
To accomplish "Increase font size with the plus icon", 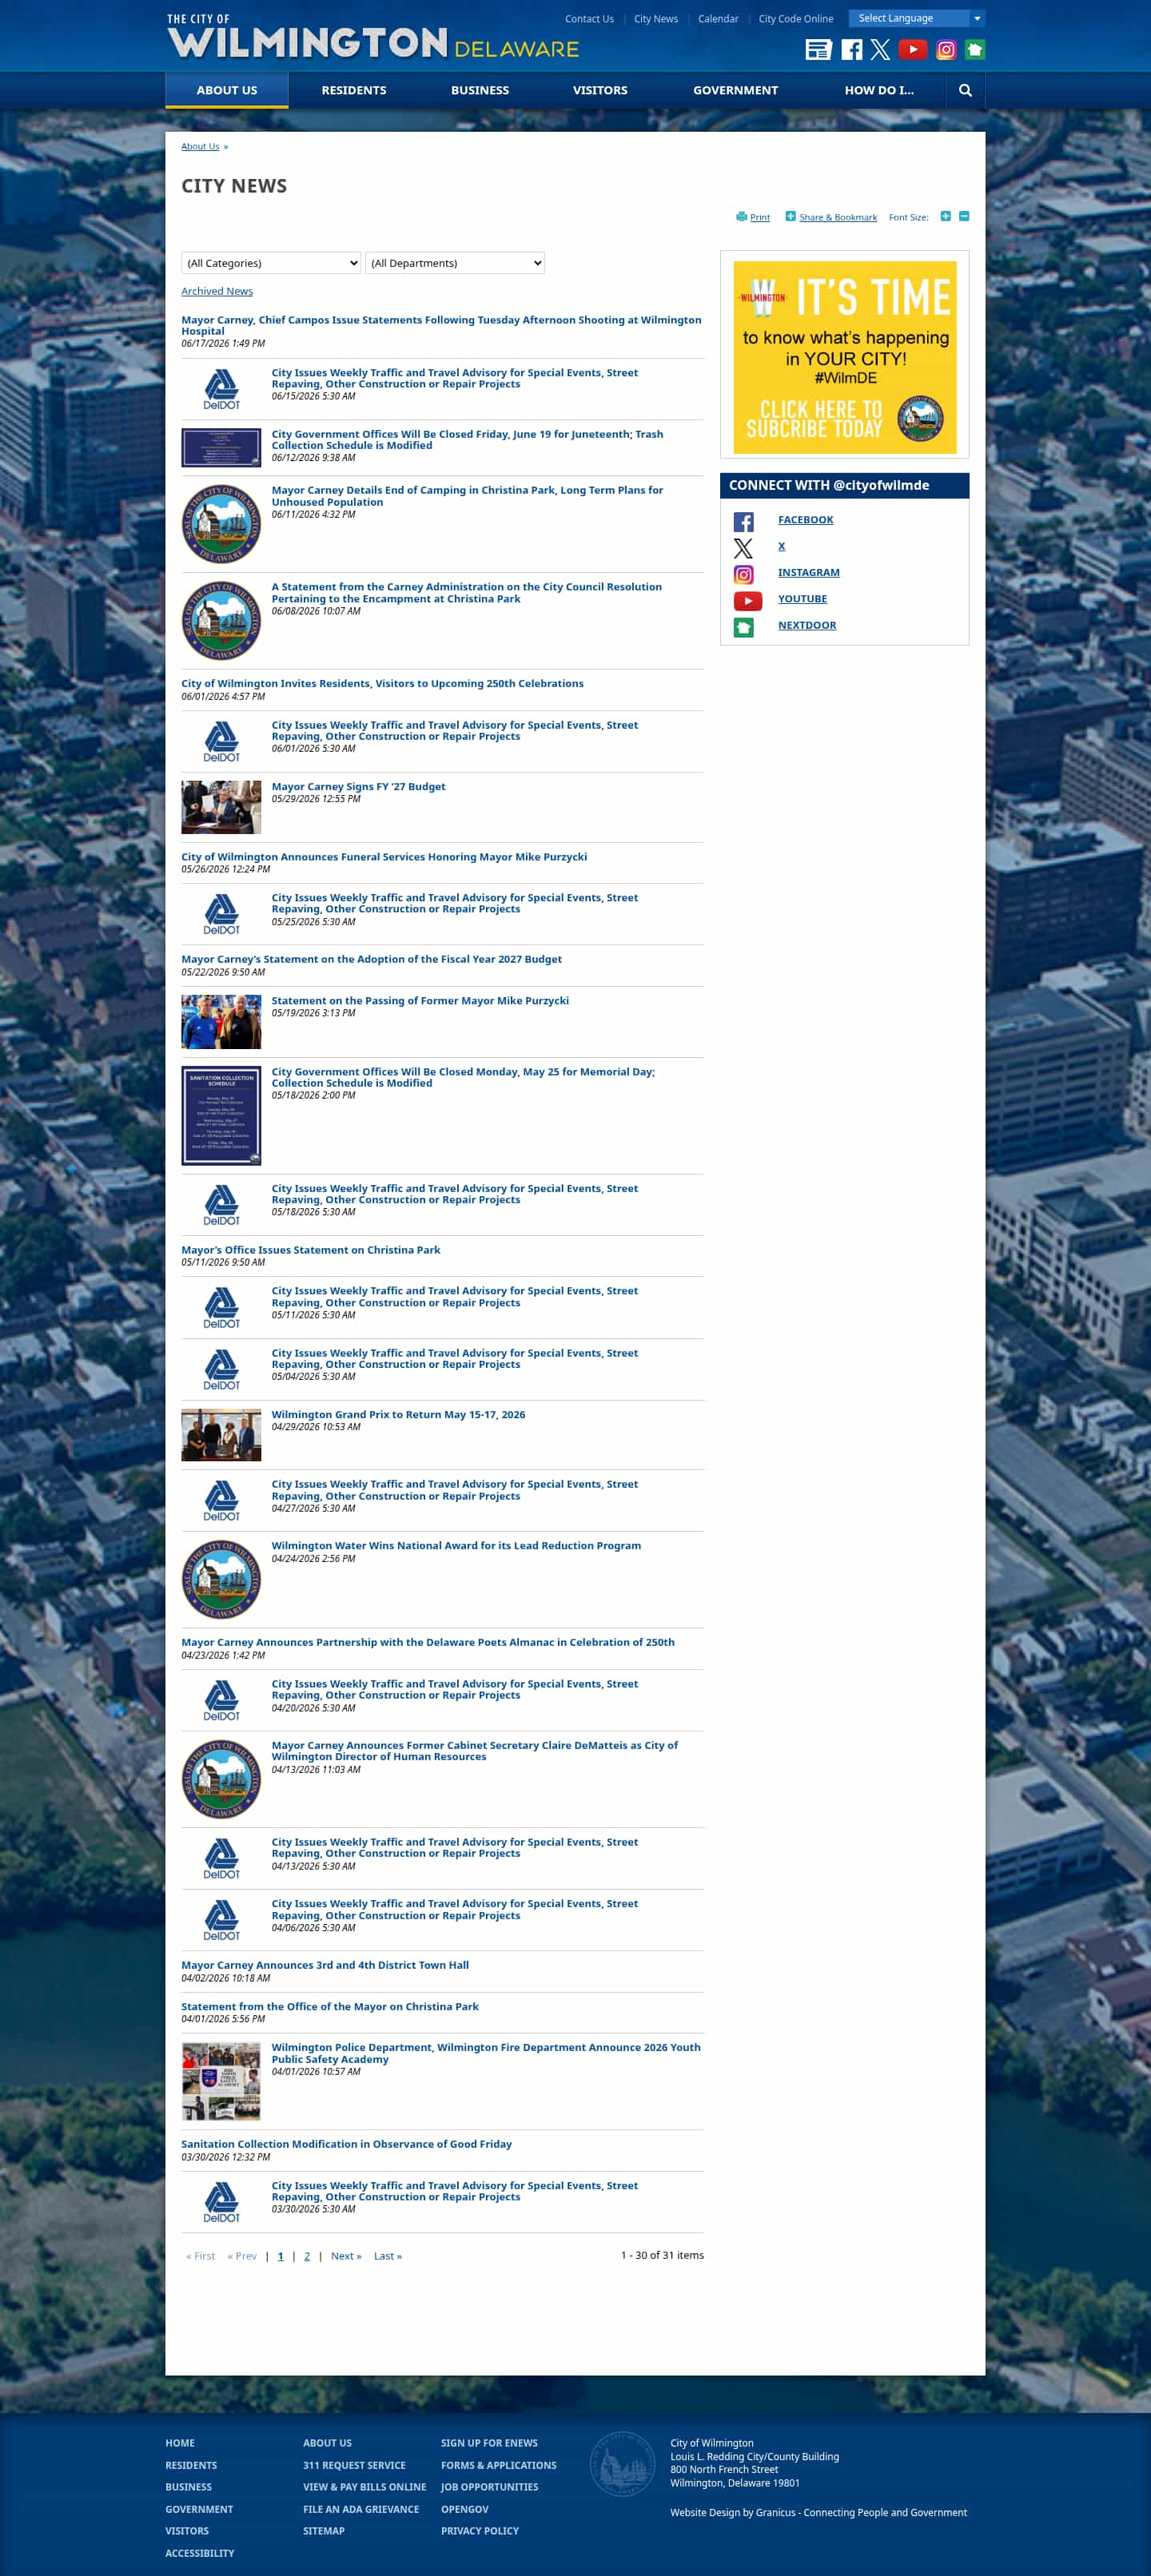I will 945,216.
